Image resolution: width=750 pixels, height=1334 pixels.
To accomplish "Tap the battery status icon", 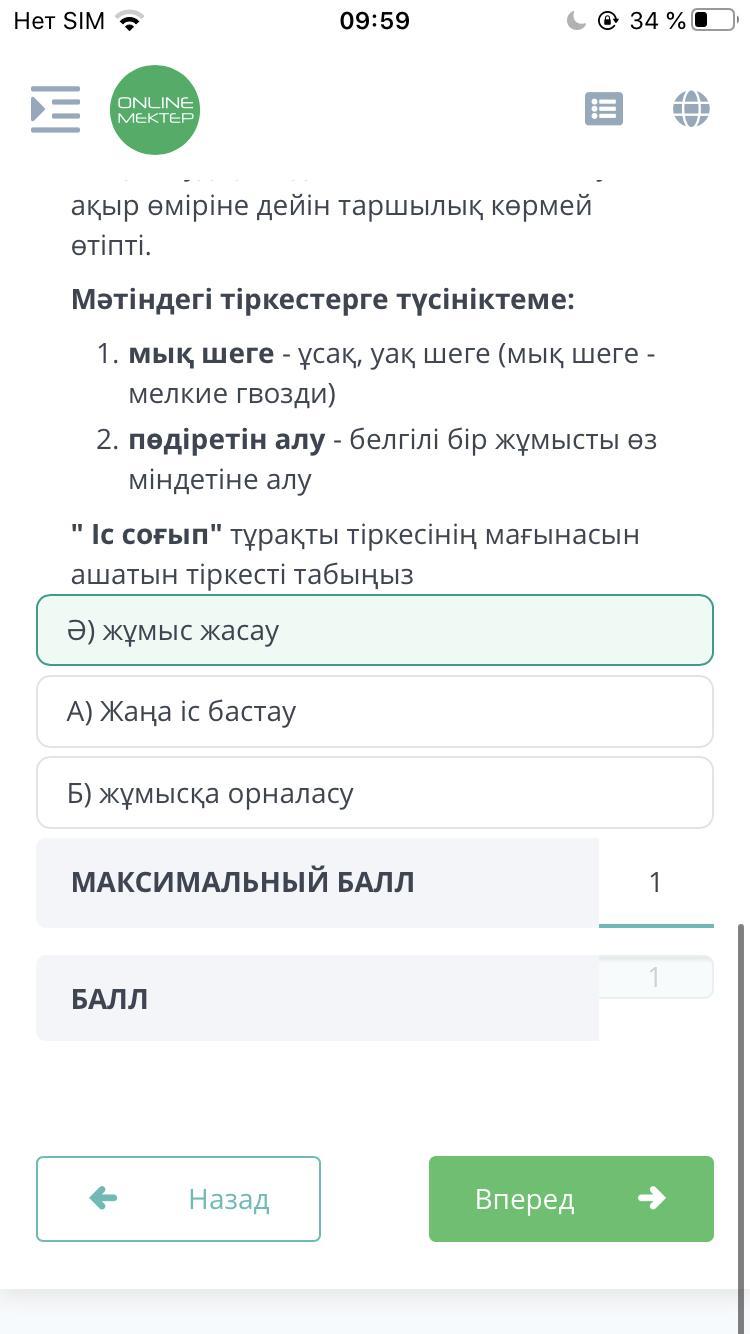I will click(713, 21).
